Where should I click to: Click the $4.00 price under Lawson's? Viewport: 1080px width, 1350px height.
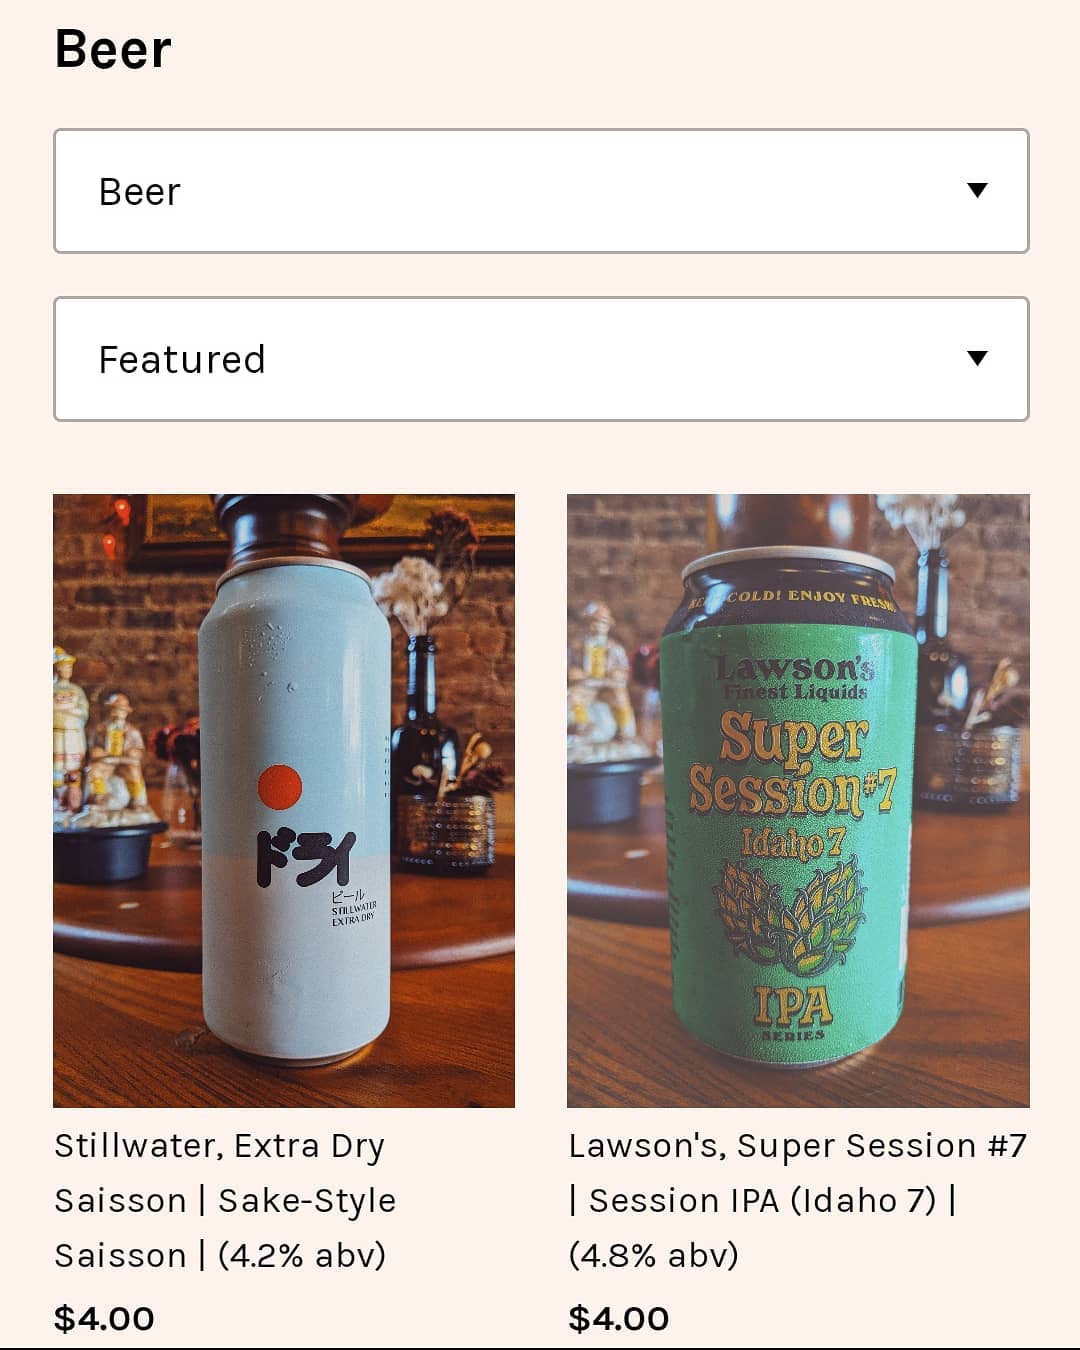pyautogui.click(x=618, y=1318)
